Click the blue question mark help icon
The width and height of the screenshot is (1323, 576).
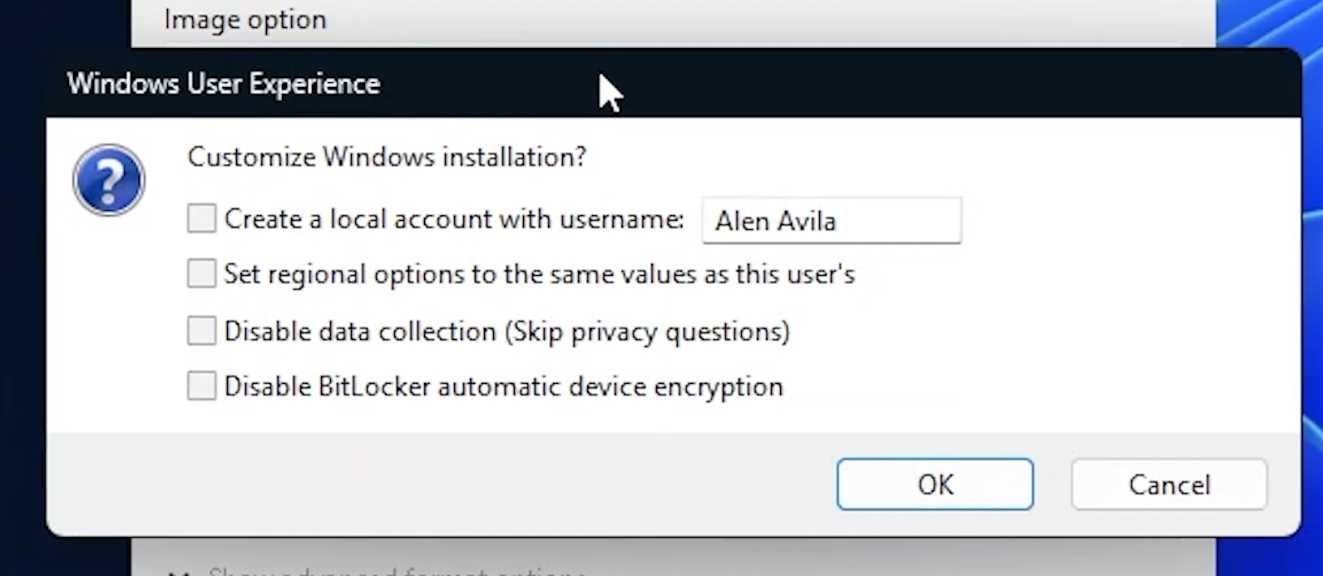coord(108,180)
